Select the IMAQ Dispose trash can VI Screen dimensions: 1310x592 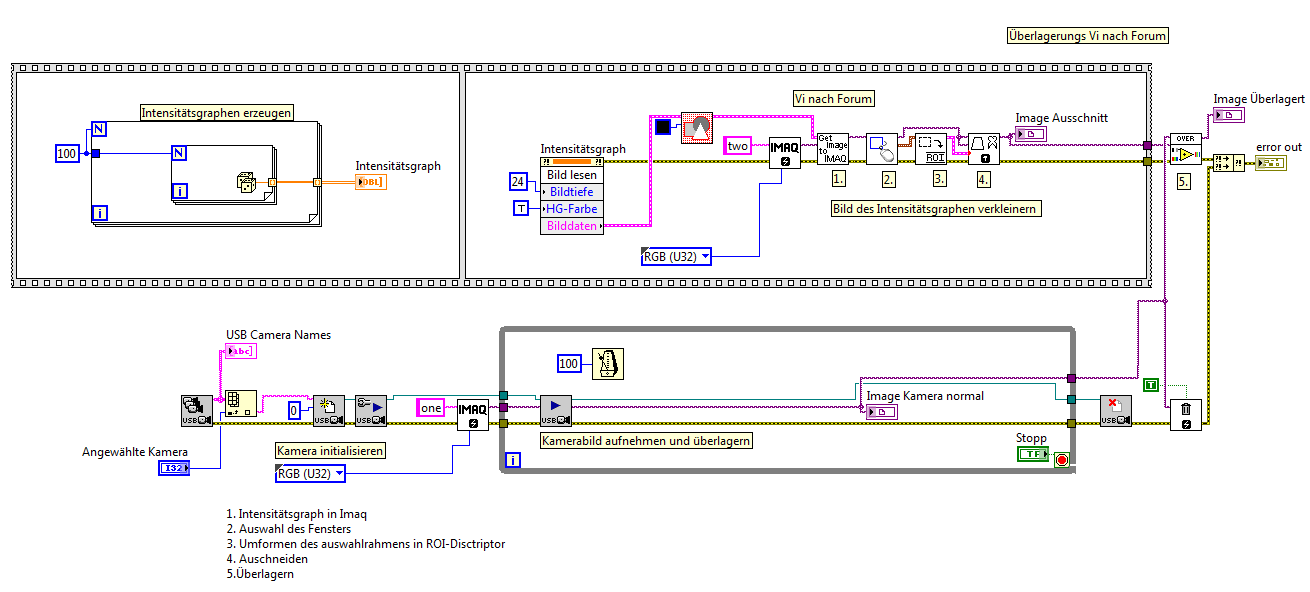pyautogui.click(x=1185, y=414)
